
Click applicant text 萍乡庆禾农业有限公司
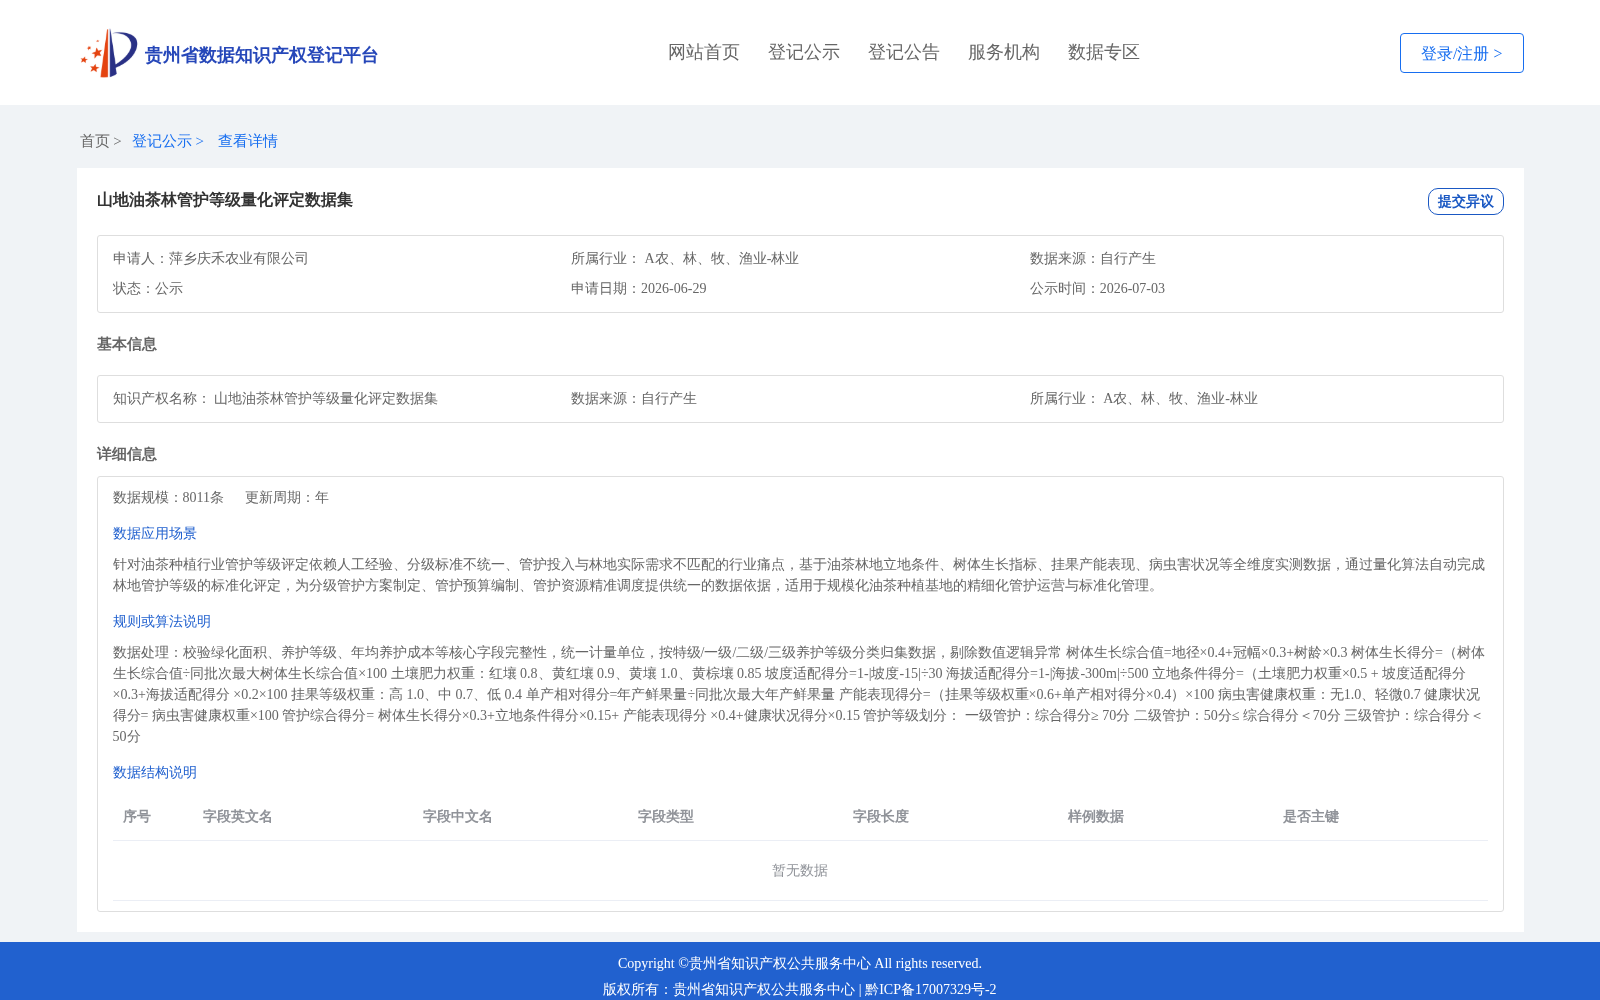tap(239, 258)
